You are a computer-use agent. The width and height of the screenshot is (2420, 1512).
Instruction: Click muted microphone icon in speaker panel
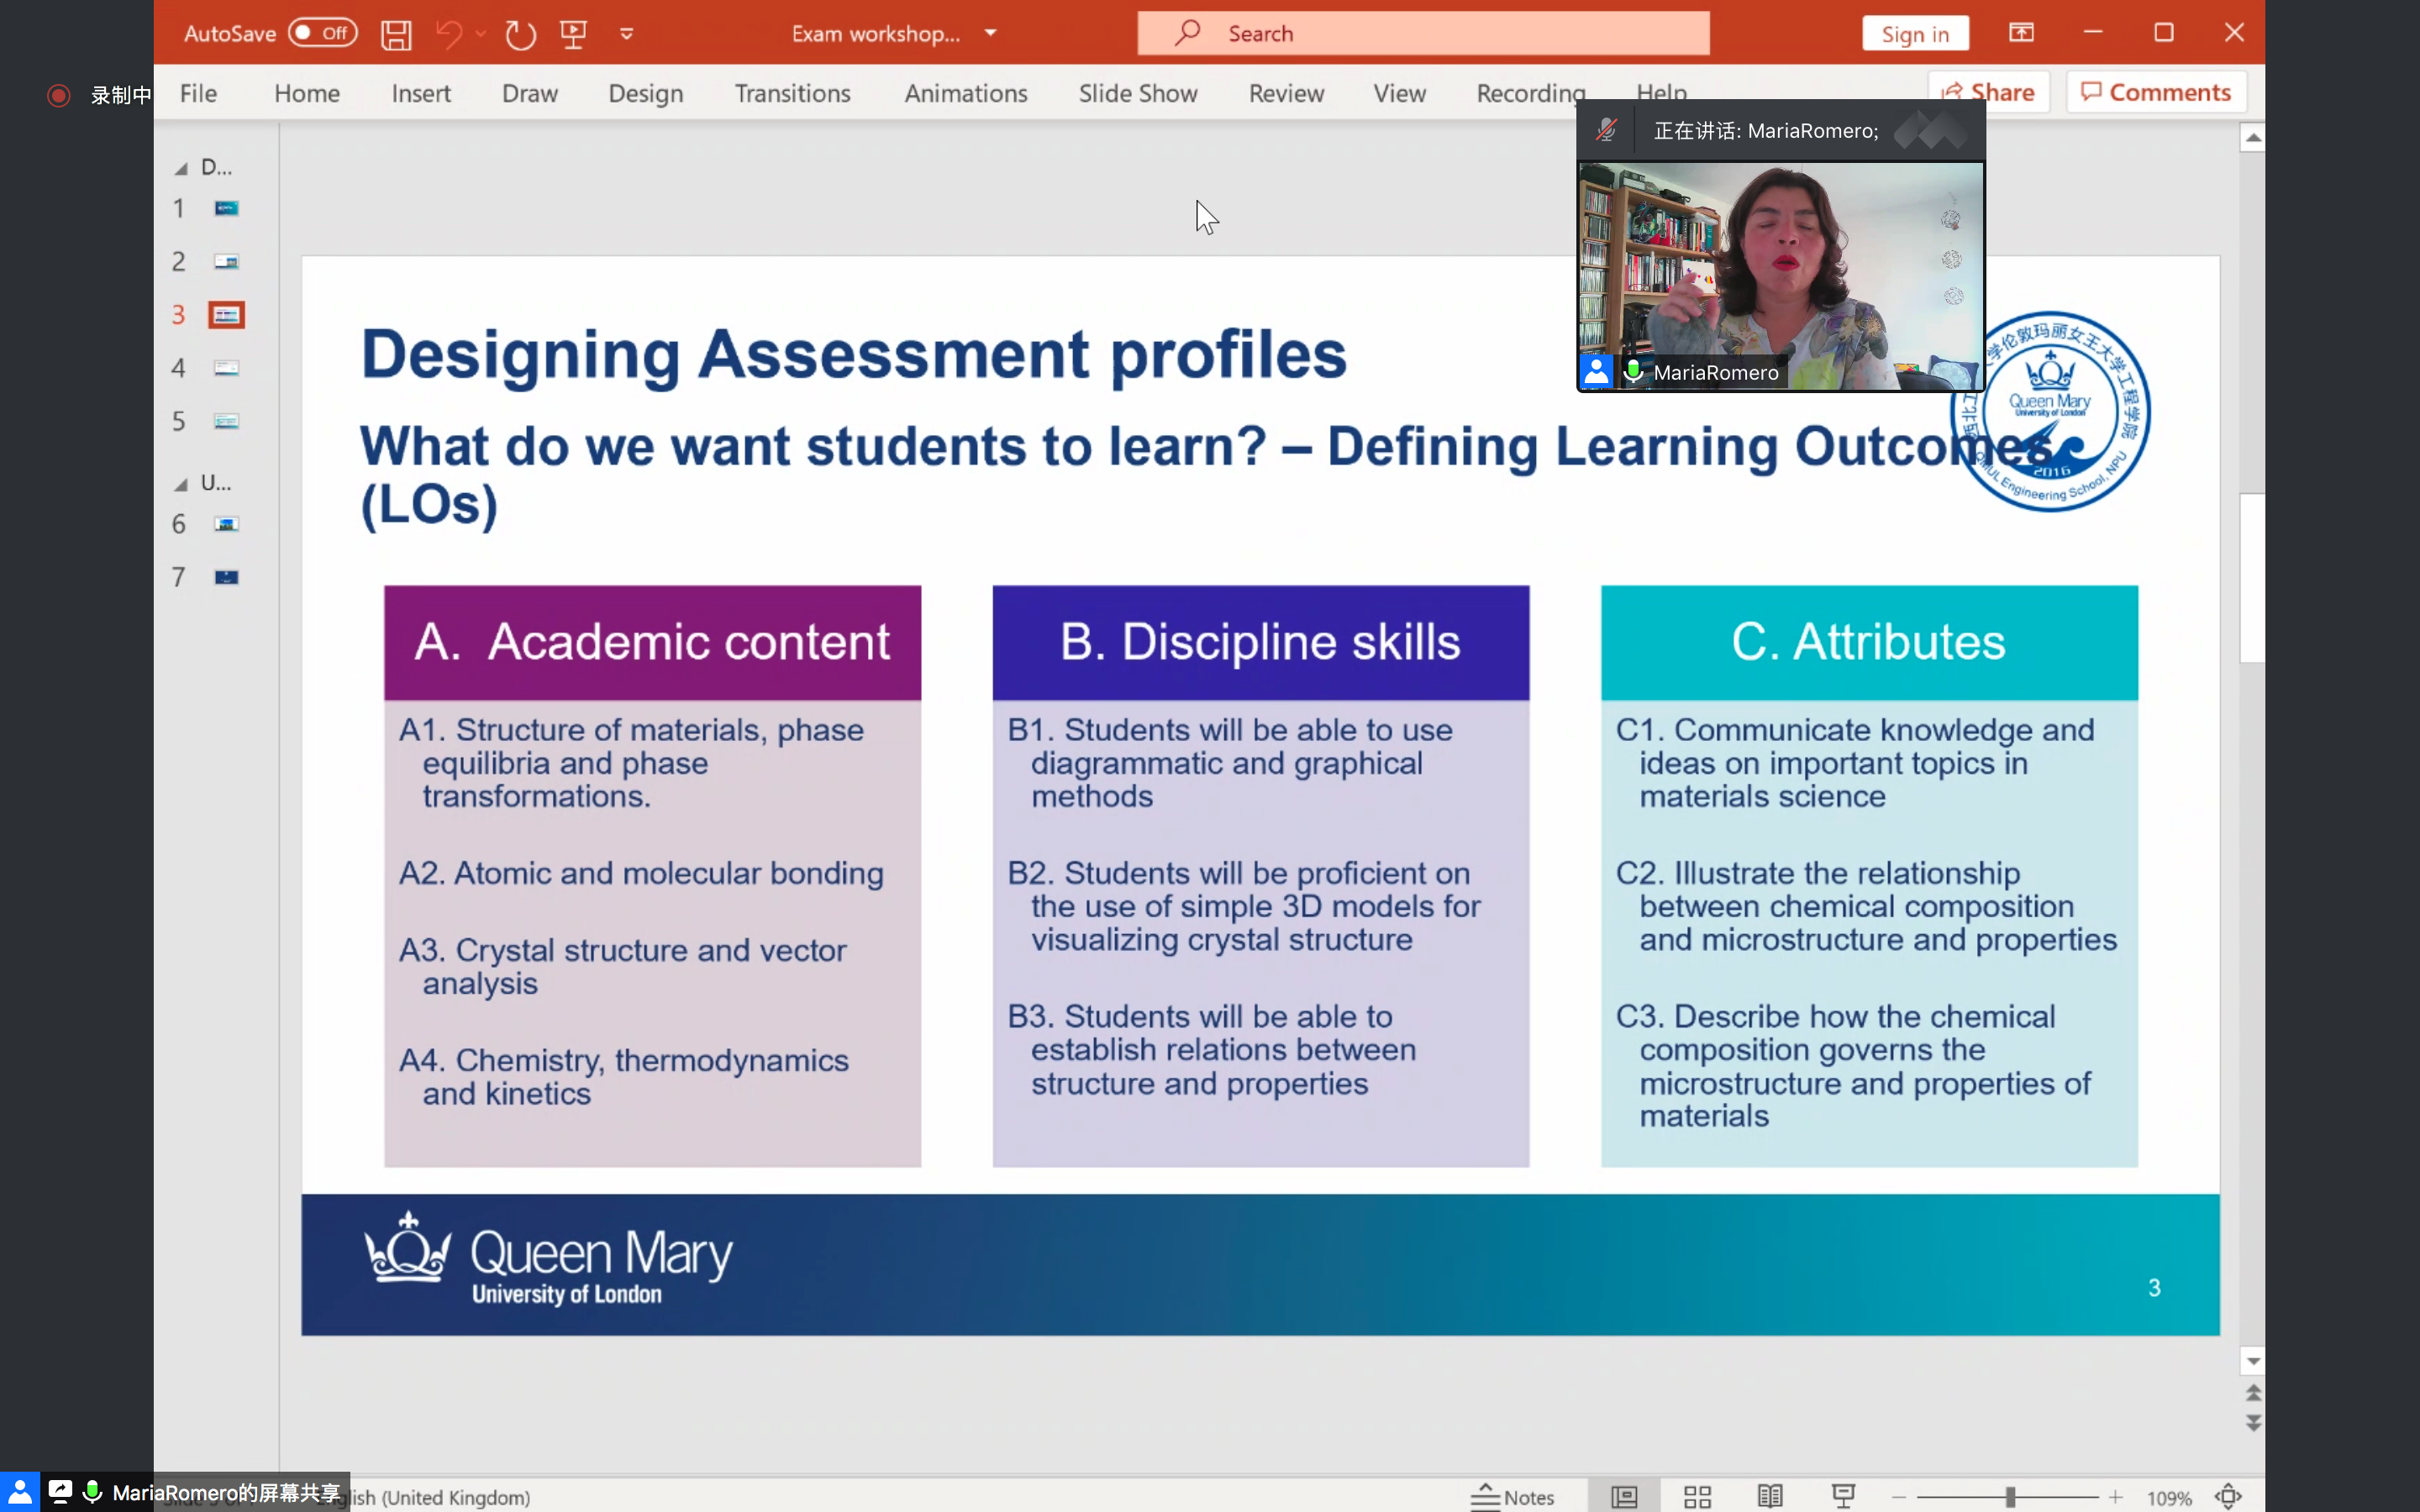click(x=1607, y=130)
